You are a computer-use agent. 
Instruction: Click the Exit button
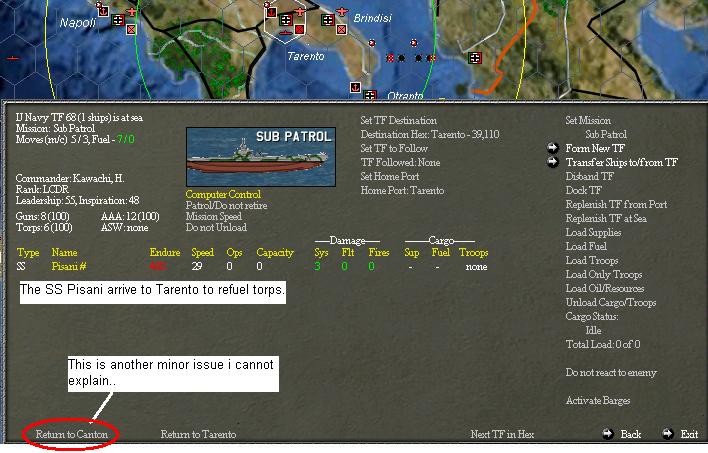tap(689, 434)
